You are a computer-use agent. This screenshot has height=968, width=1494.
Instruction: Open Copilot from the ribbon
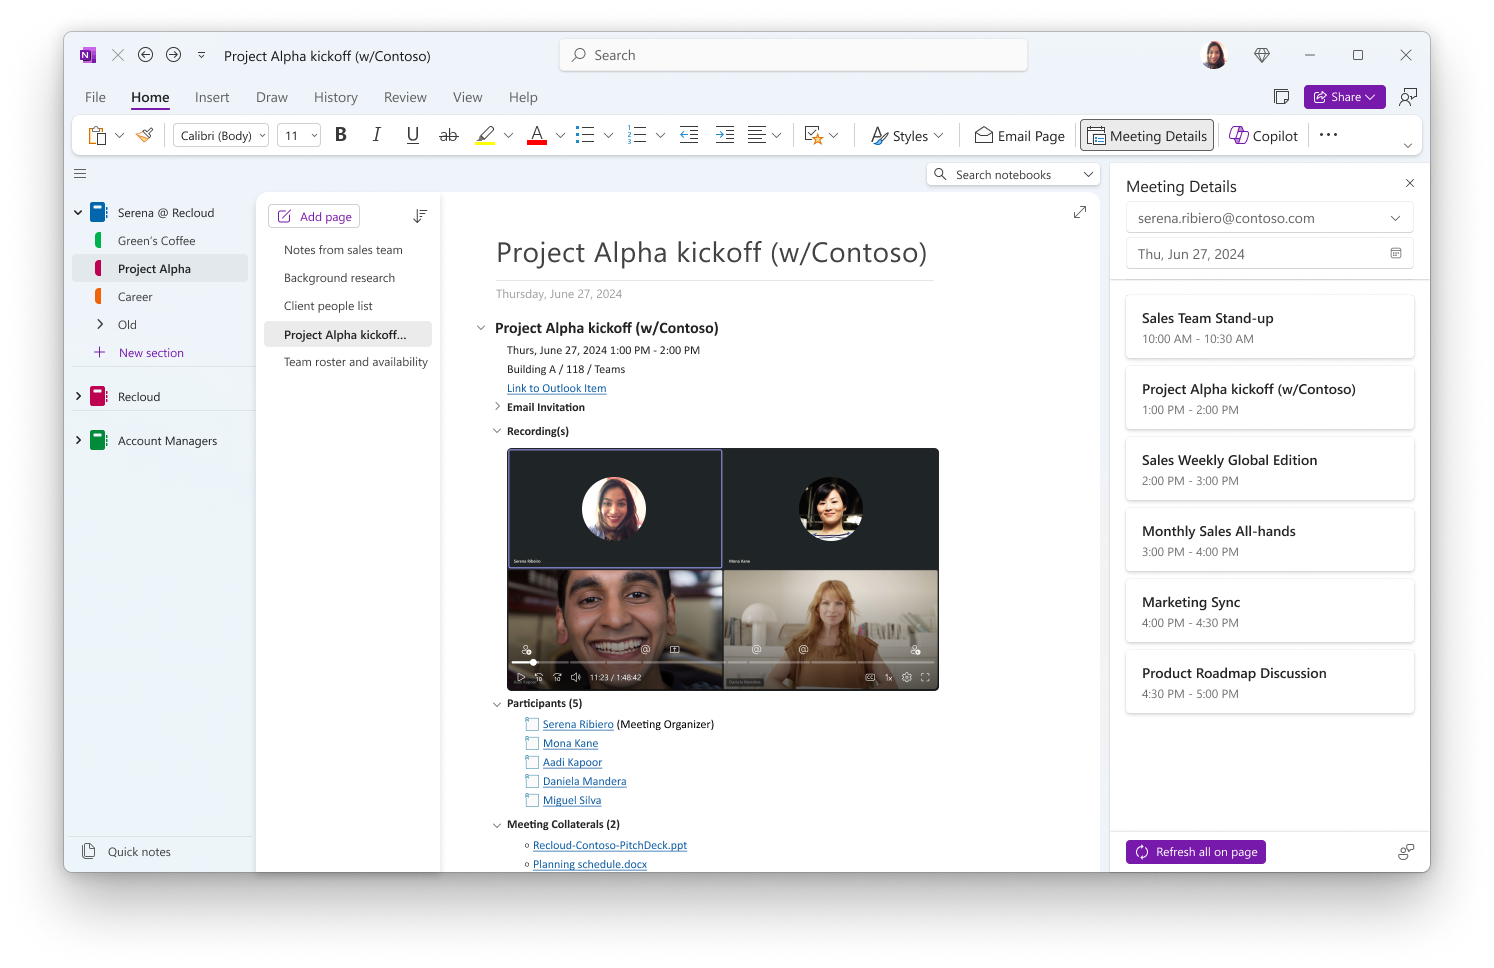pos(1262,134)
